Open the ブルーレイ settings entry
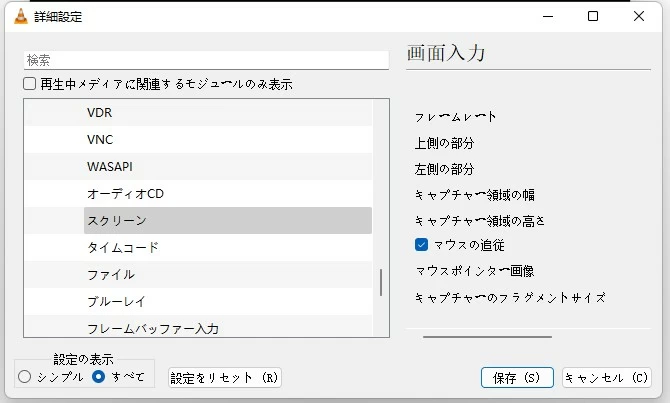This screenshot has width=670, height=403. pos(116,301)
